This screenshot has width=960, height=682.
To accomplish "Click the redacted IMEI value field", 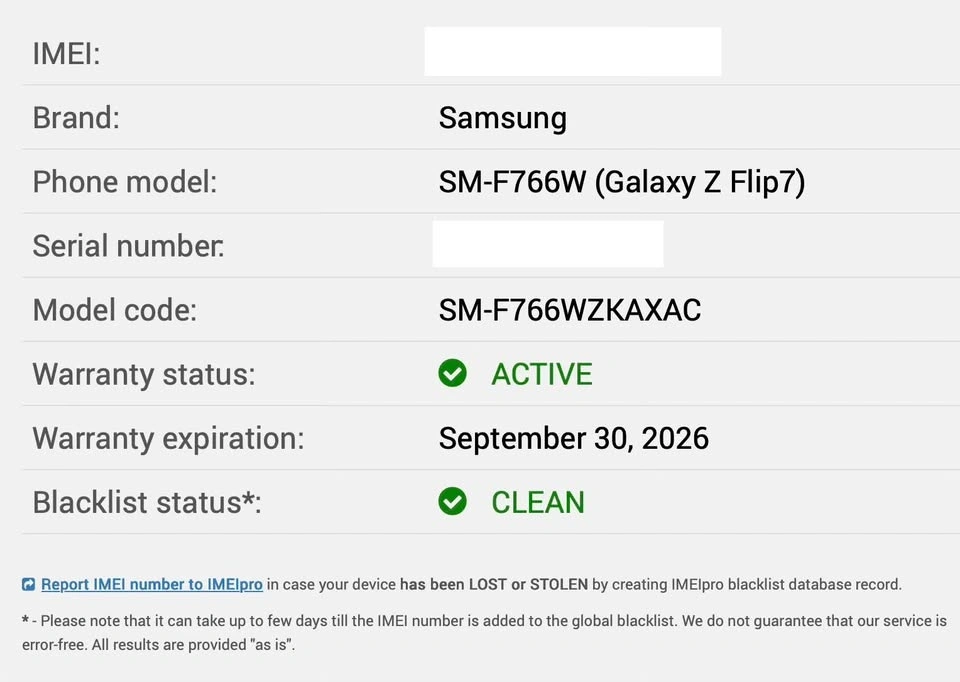I will click(572, 52).
